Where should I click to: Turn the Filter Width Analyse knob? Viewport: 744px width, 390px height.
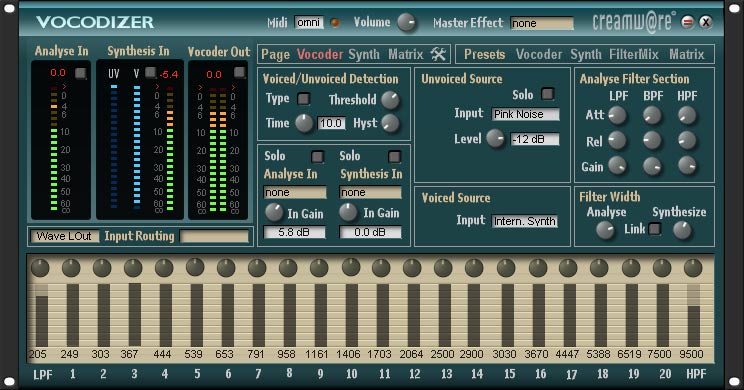[604, 230]
